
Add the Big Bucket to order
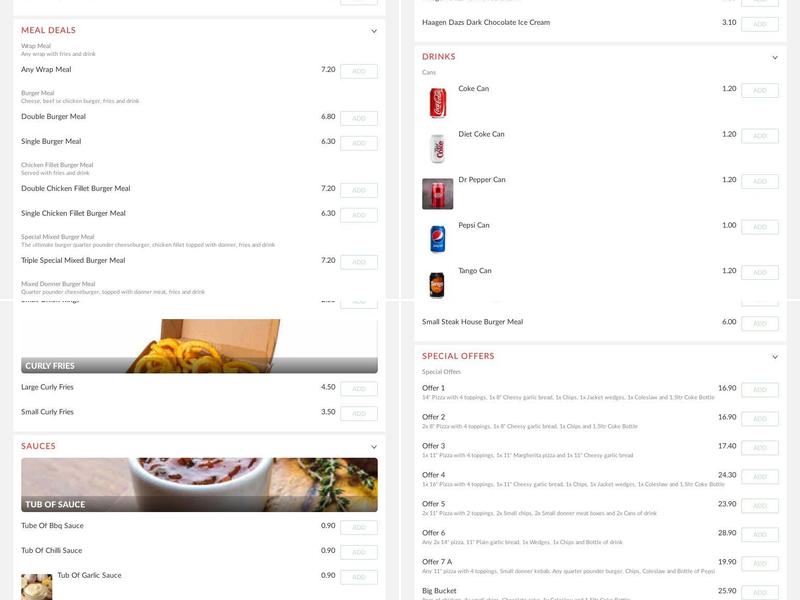[762, 590]
